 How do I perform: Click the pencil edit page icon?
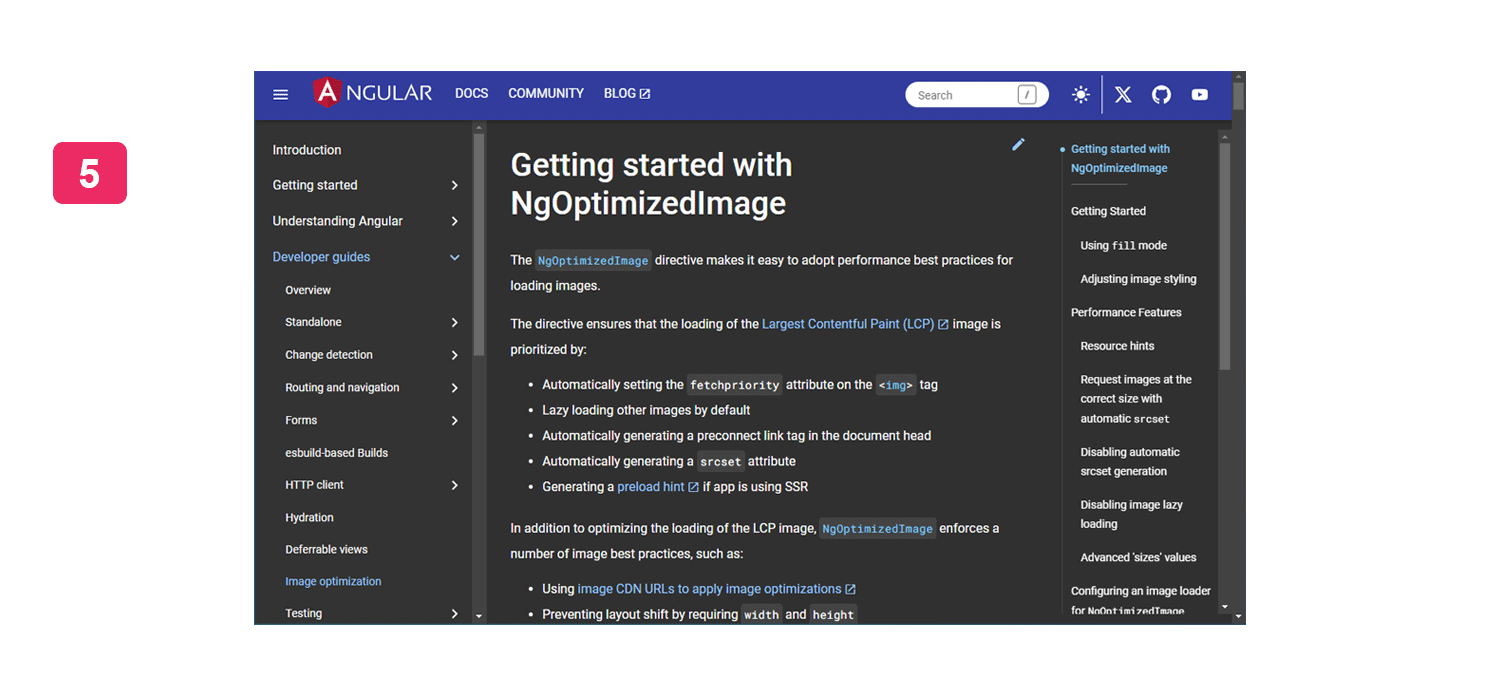pyautogui.click(x=1018, y=145)
